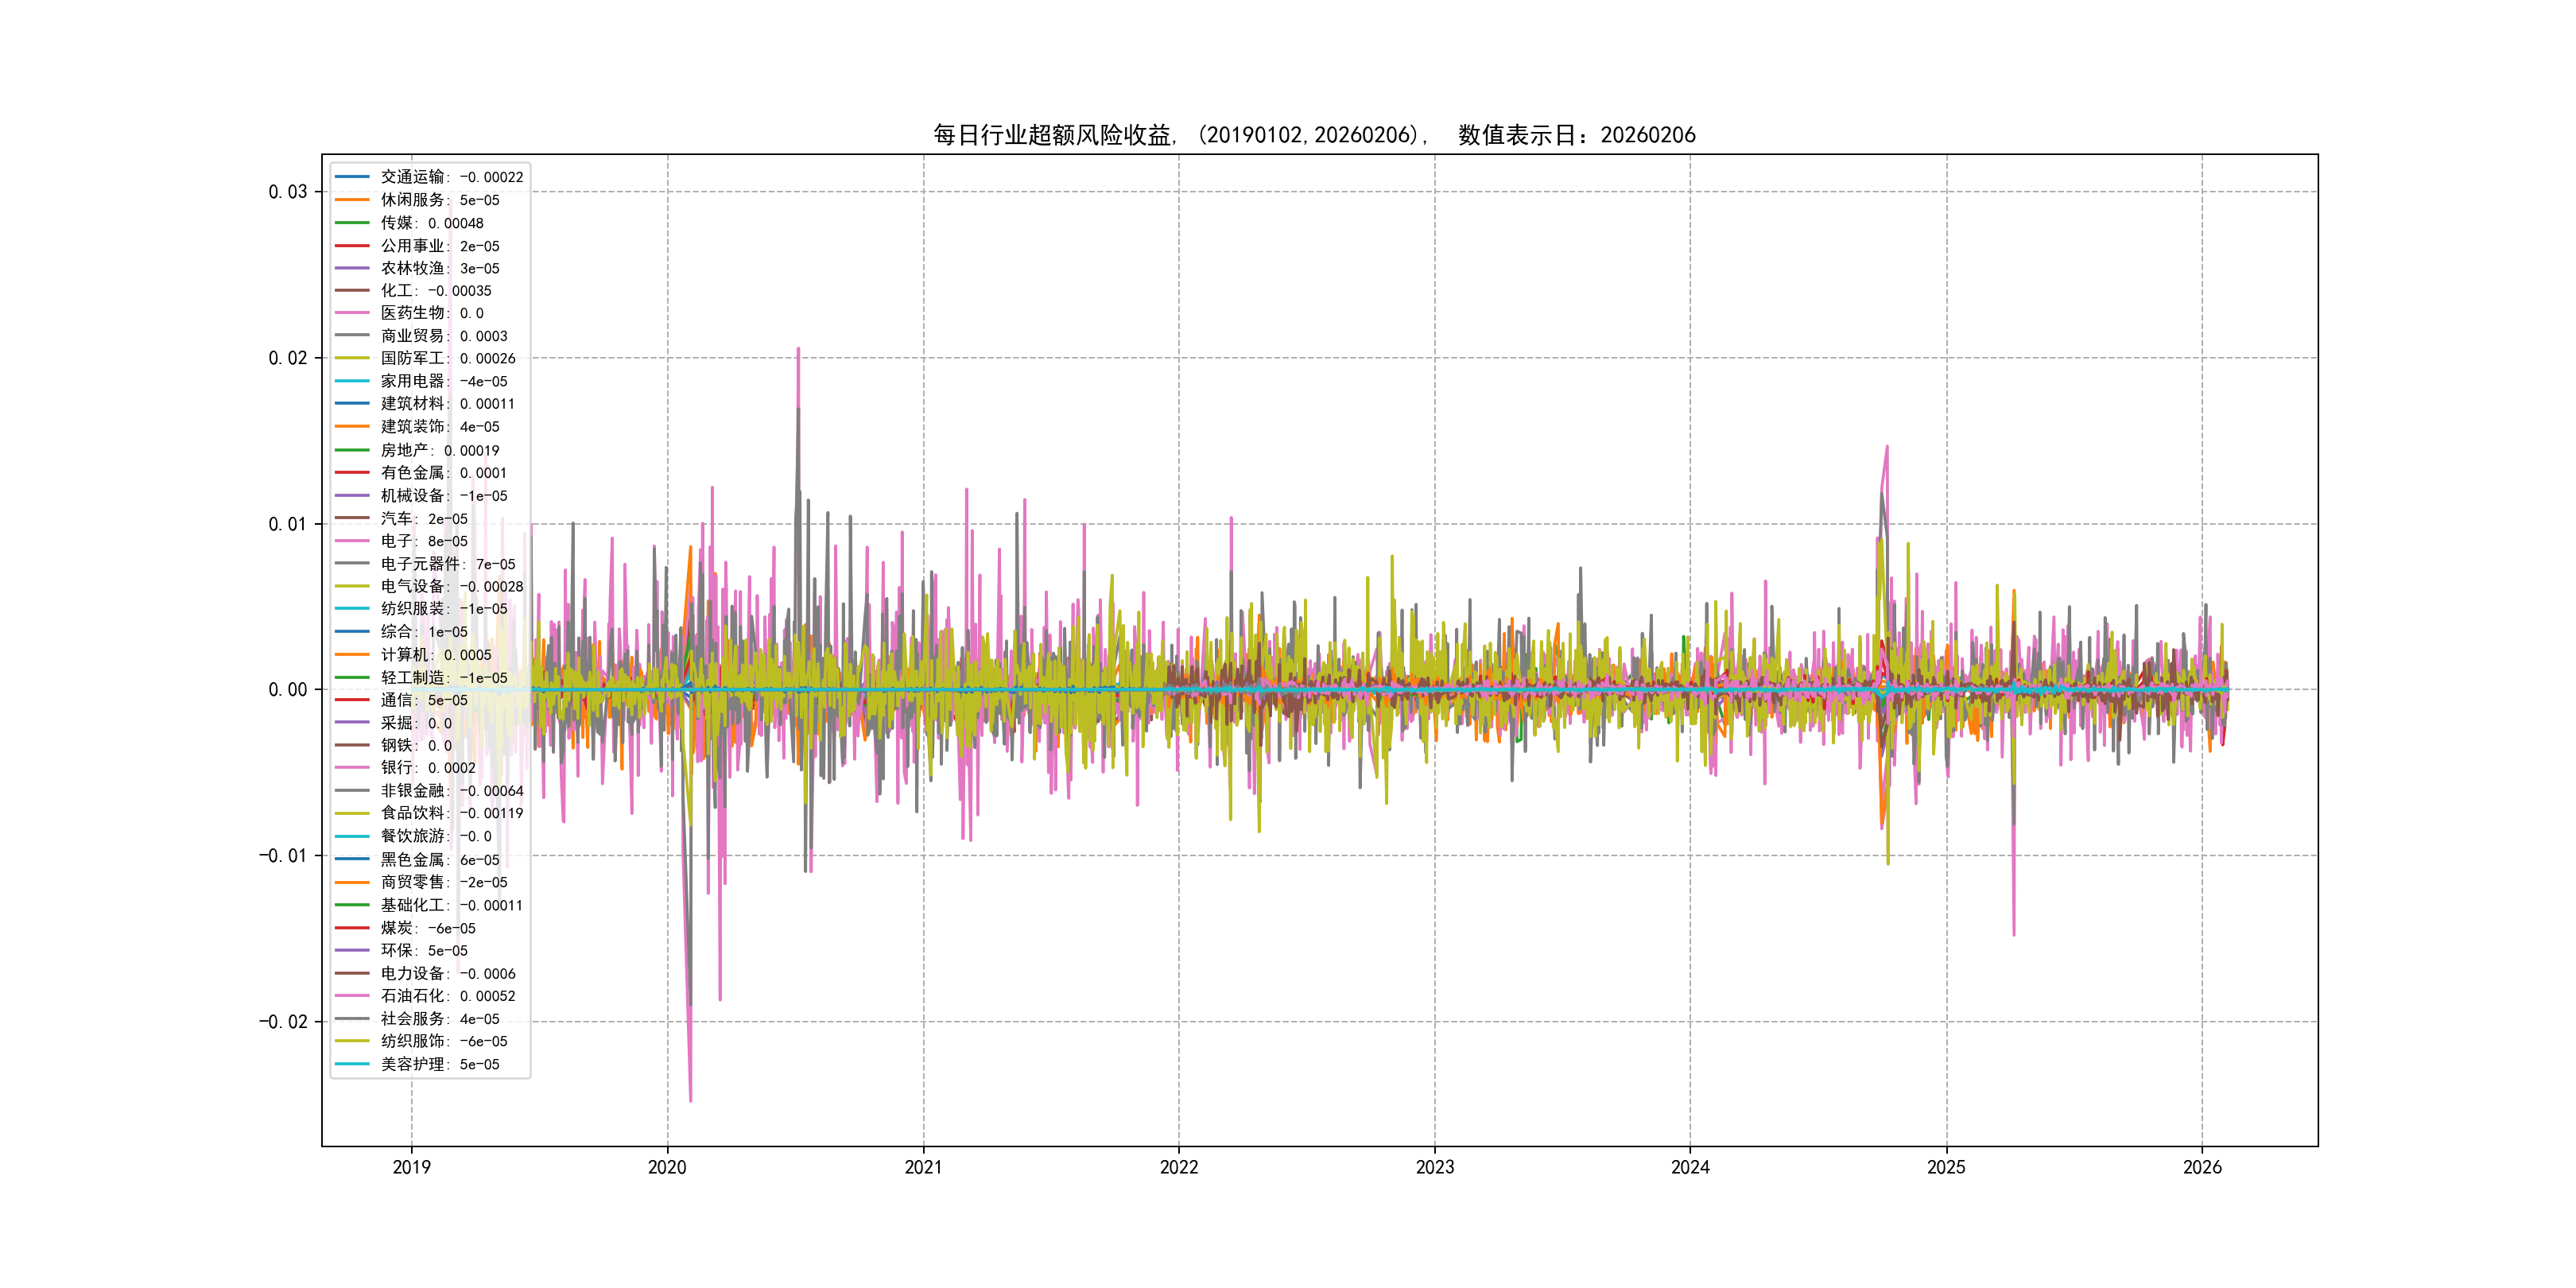
Task: Click the 计算机 legend color line
Action: (x=352, y=655)
